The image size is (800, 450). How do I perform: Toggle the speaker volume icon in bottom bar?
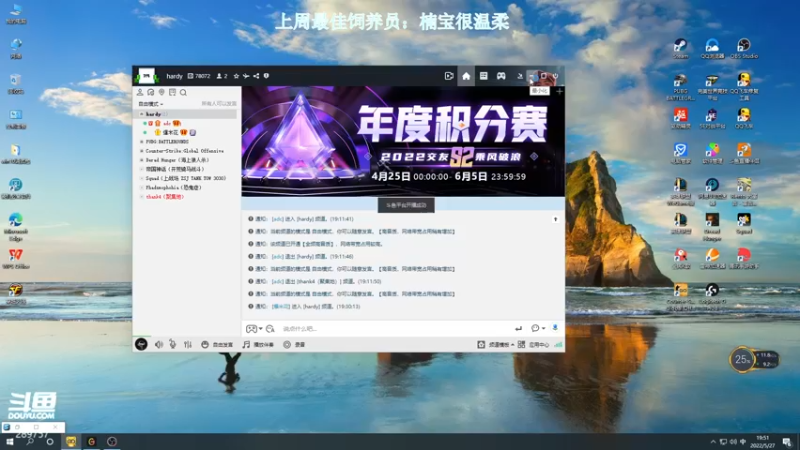click(x=159, y=345)
